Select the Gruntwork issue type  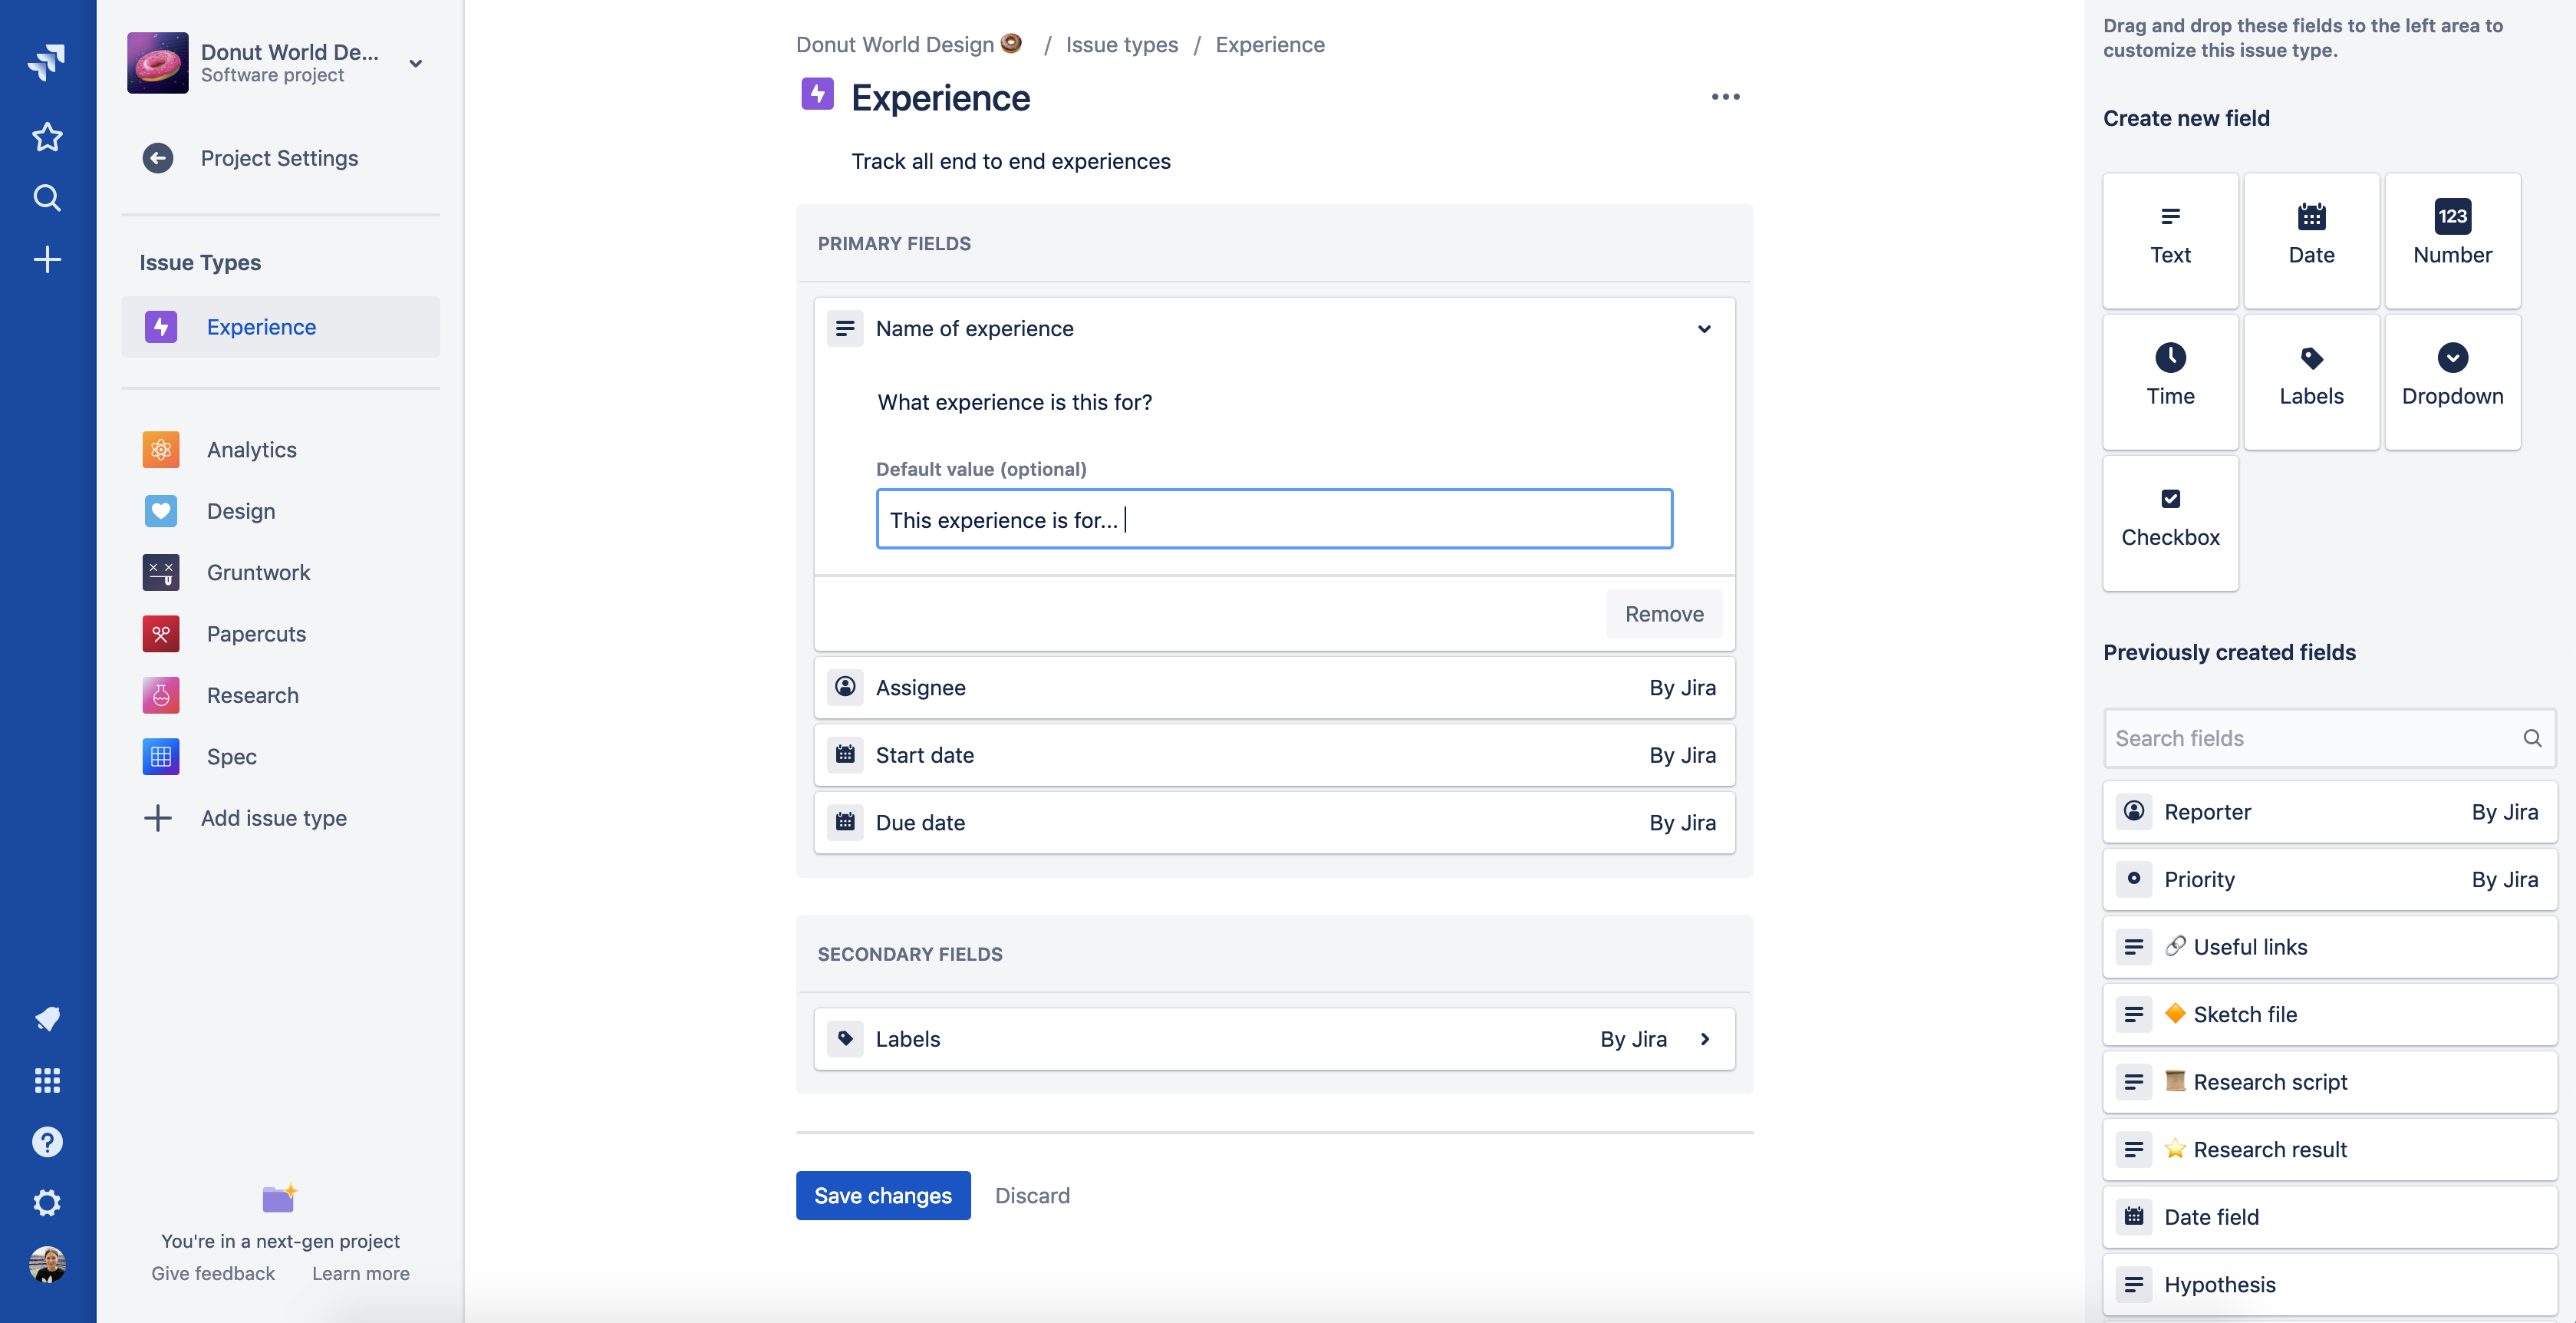click(x=280, y=572)
